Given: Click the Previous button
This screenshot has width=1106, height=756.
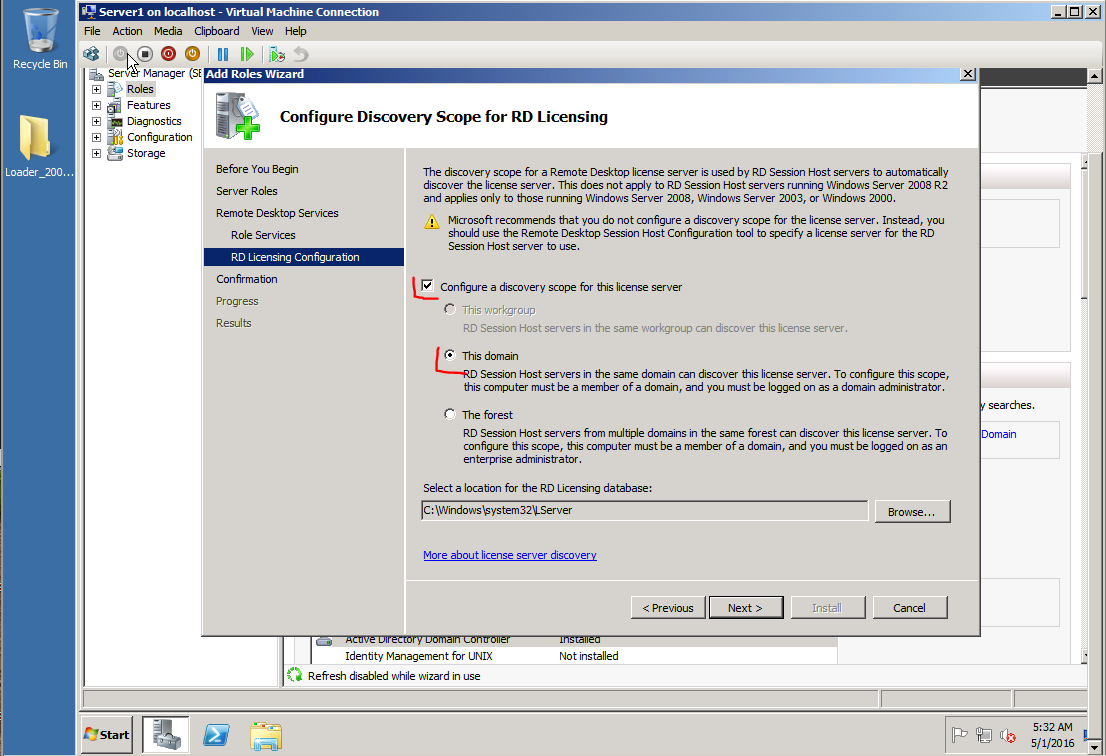Looking at the screenshot, I should (x=668, y=608).
